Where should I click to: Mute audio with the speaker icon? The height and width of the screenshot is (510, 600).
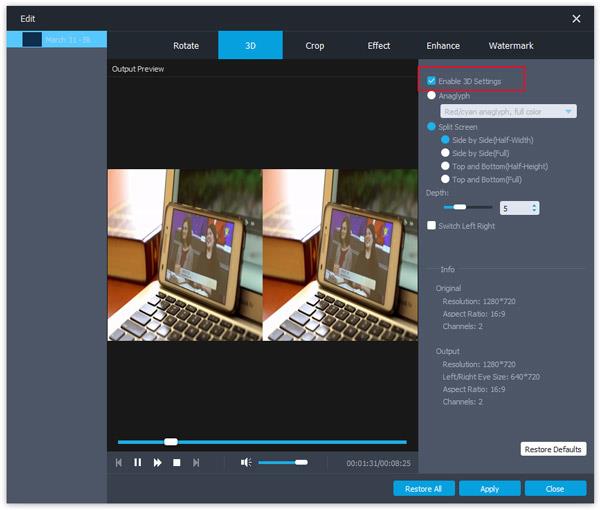246,463
